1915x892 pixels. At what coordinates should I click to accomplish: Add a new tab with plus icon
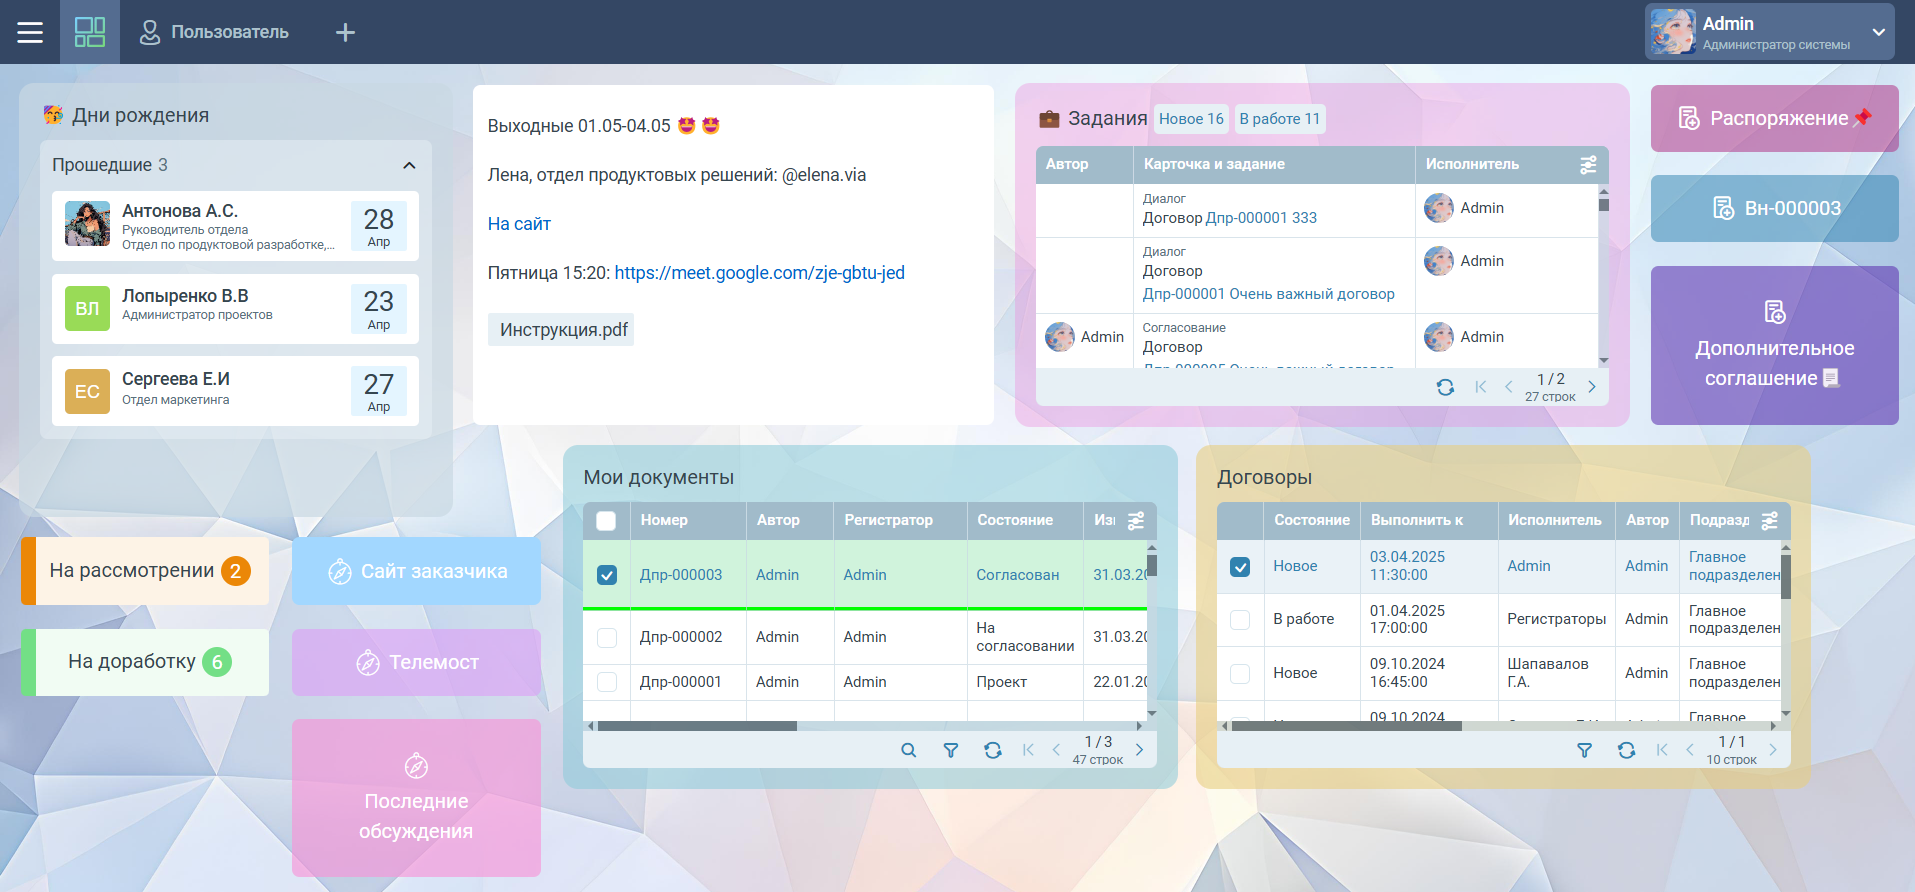pyautogui.click(x=345, y=32)
